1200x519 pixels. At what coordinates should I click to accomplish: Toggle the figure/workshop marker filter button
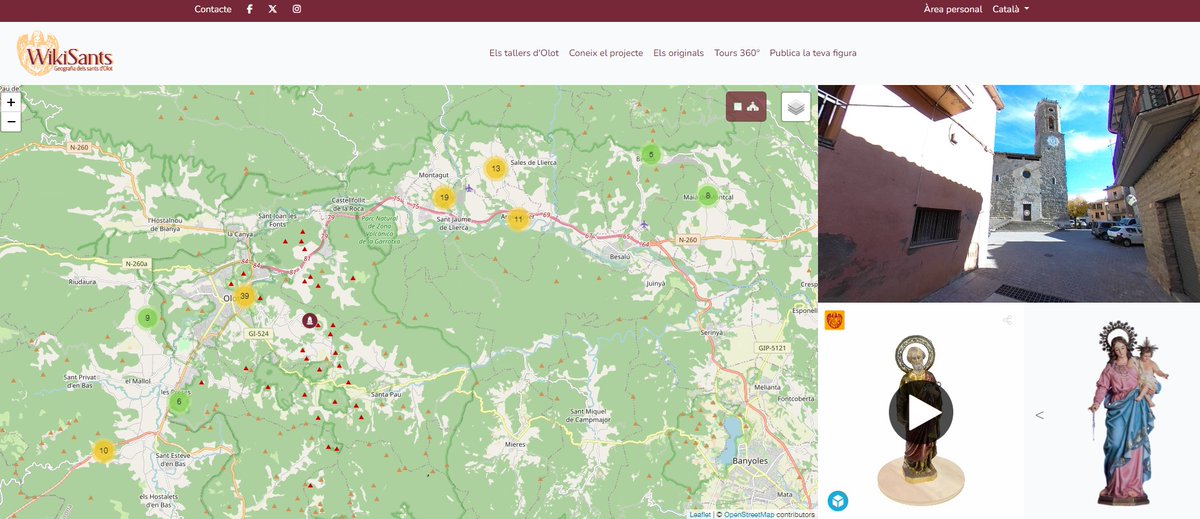click(x=746, y=106)
